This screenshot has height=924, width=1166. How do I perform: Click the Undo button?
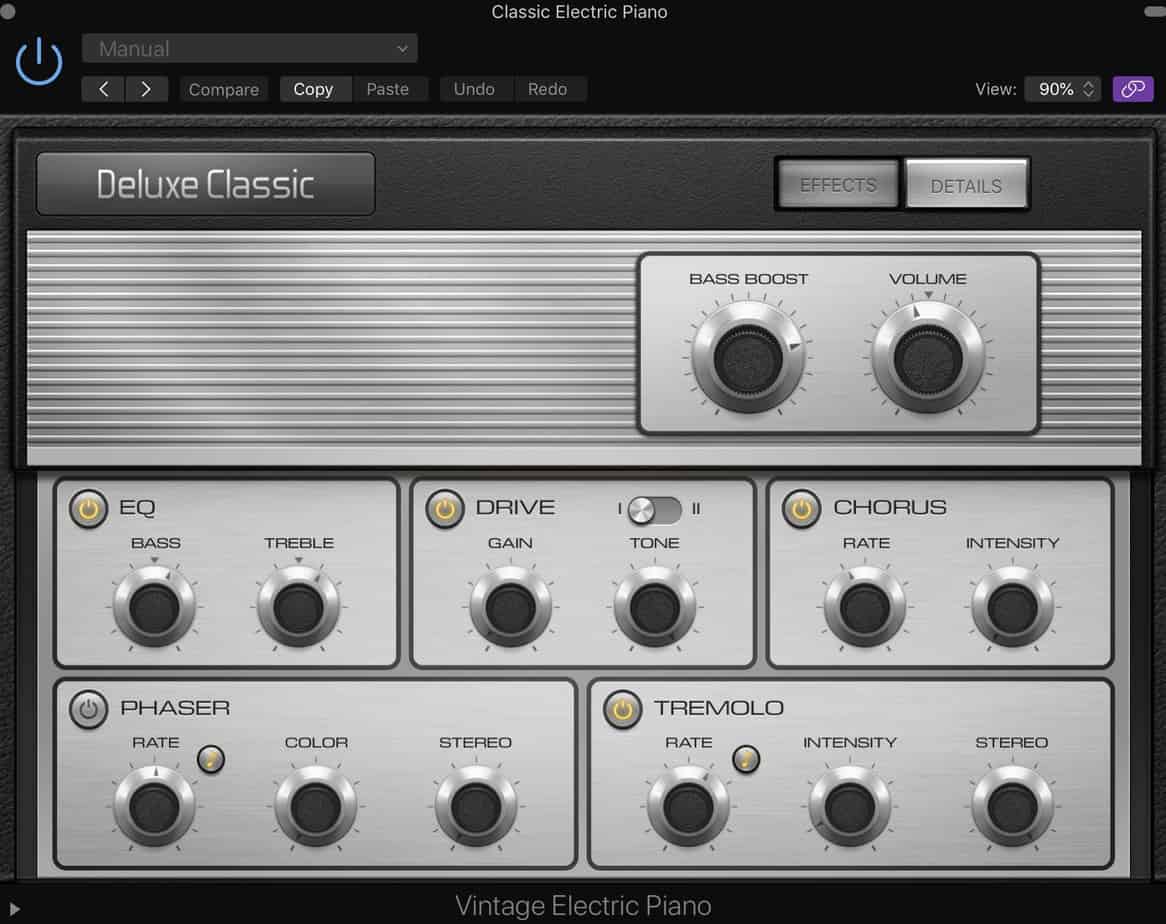[x=475, y=89]
